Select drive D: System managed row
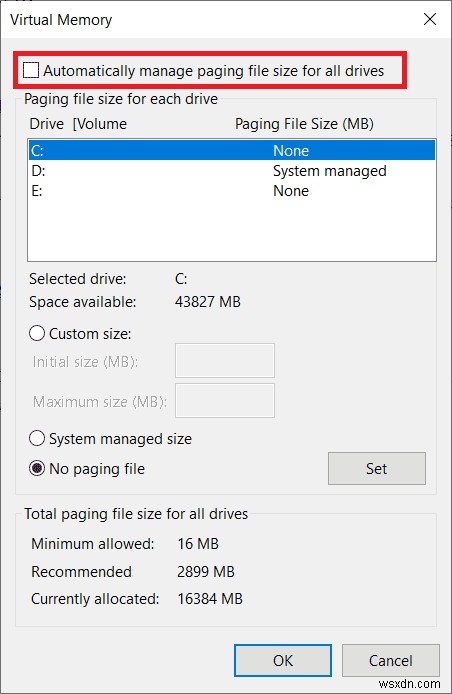The width and height of the screenshot is (452, 694). click(232, 171)
